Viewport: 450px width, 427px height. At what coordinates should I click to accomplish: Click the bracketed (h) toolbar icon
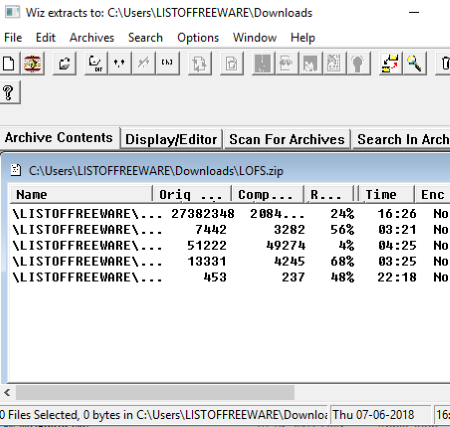(x=167, y=63)
